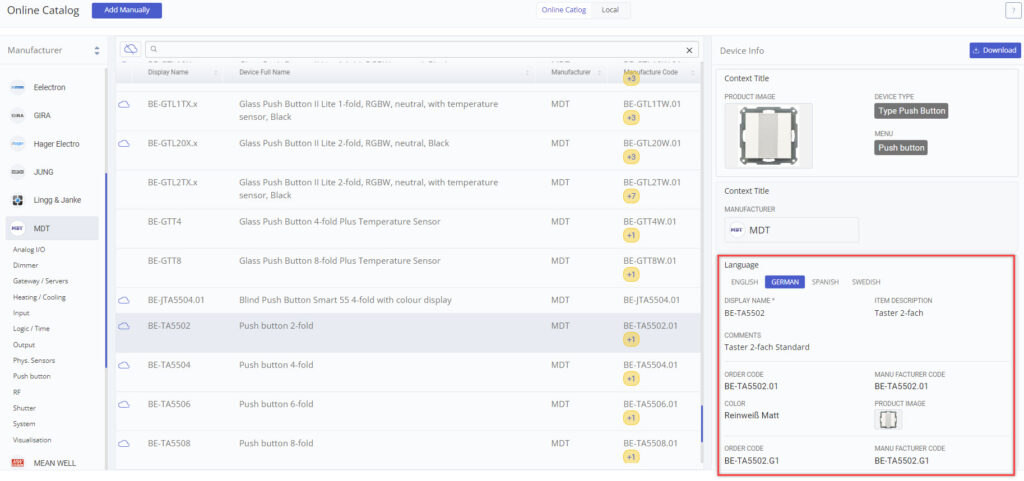Click the Add Manually button
1024x481 pixels.
pyautogui.click(x=127, y=10)
